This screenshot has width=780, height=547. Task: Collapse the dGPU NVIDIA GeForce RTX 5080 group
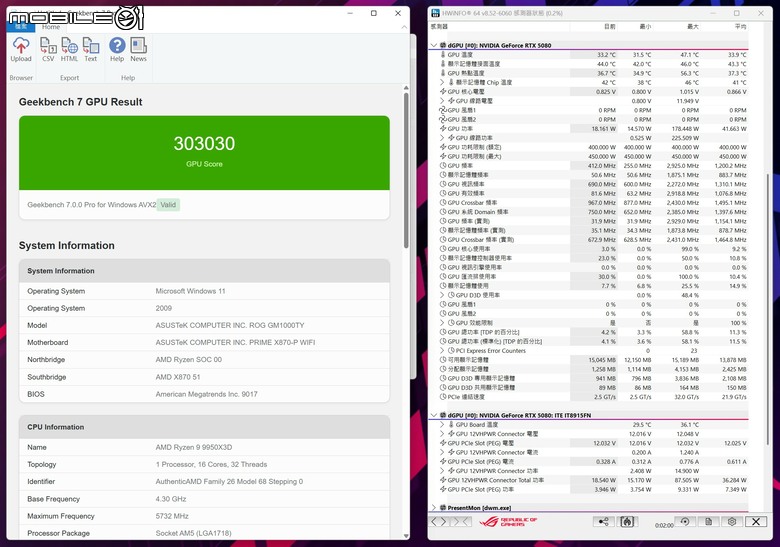[434, 45]
